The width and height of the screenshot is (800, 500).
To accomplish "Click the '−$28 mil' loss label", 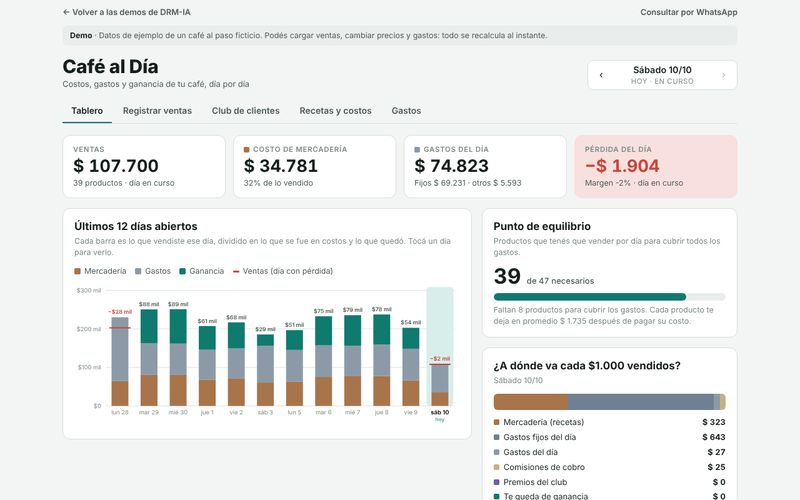I will tap(120, 312).
